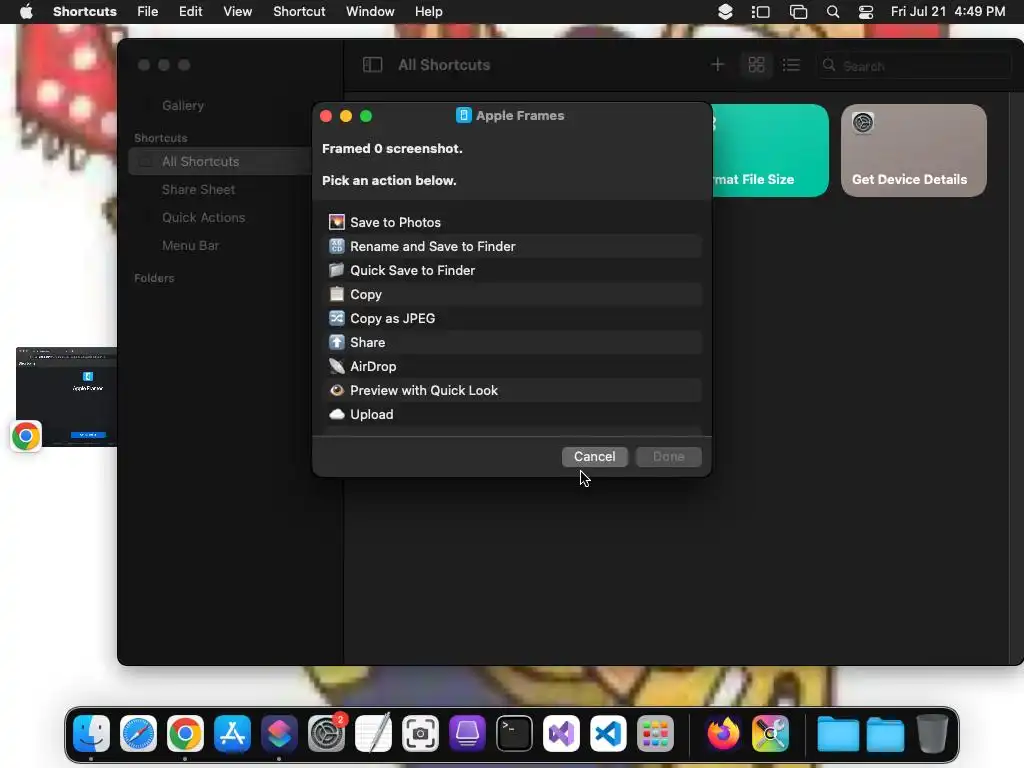Open Finder from the Dock
1024x768 pixels.
(91, 733)
